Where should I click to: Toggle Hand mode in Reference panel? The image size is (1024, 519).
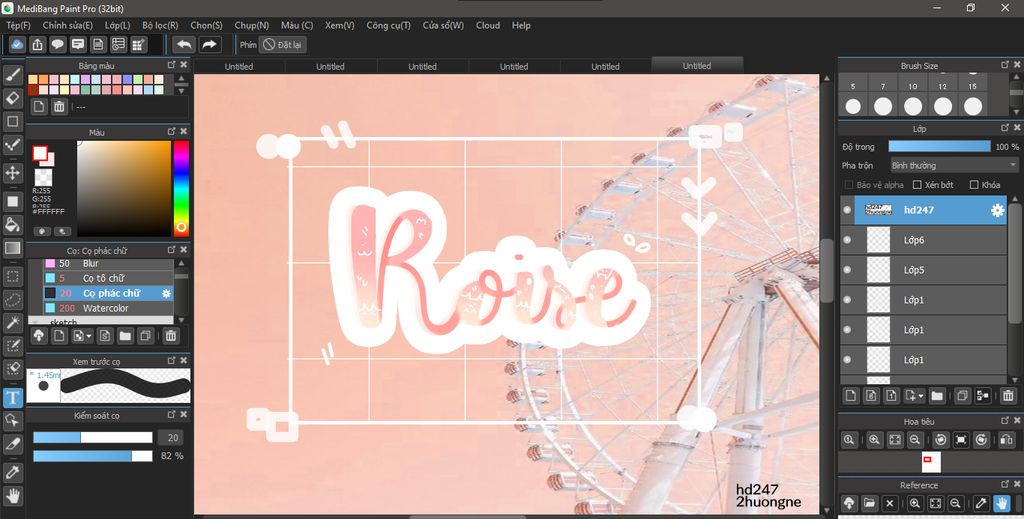[x=1000, y=503]
